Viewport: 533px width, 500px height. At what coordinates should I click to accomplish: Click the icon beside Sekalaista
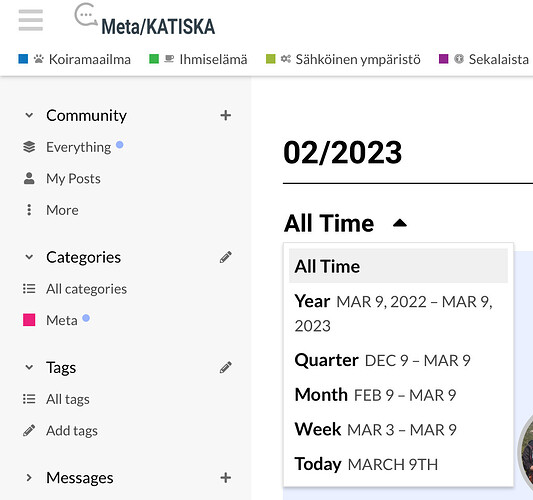[459, 59]
